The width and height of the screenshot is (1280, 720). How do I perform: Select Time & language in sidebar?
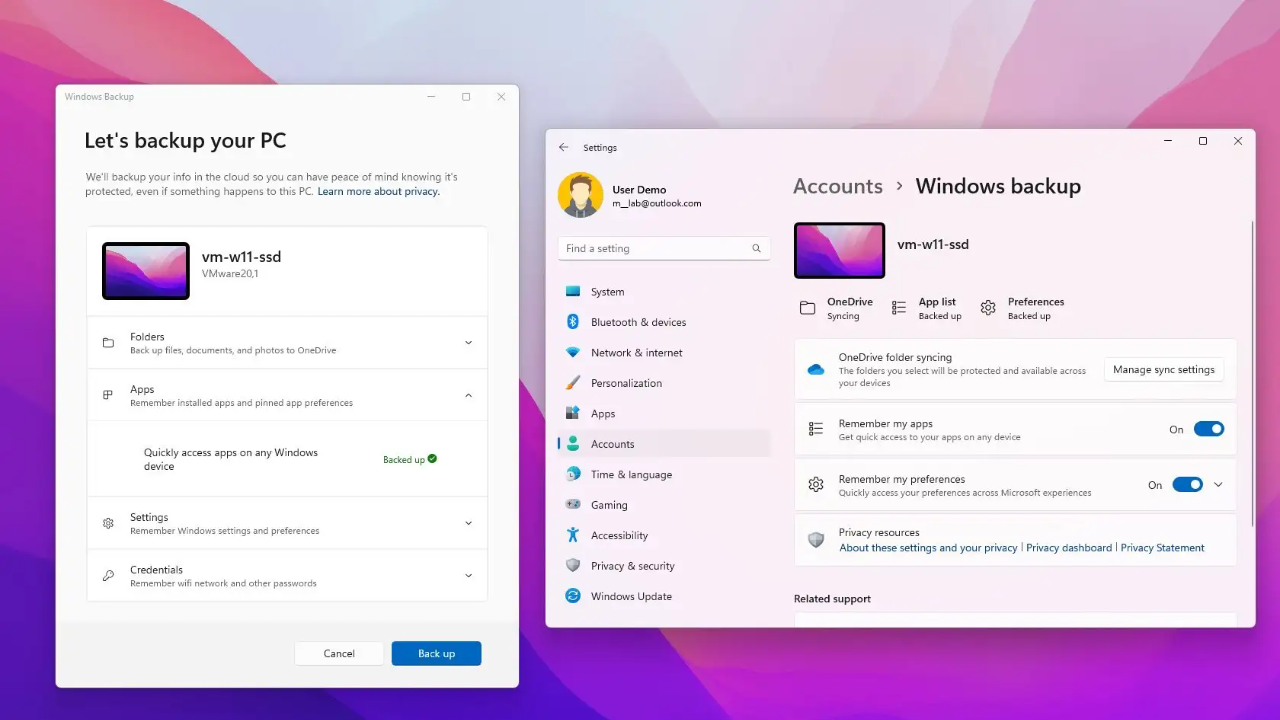[664, 474]
